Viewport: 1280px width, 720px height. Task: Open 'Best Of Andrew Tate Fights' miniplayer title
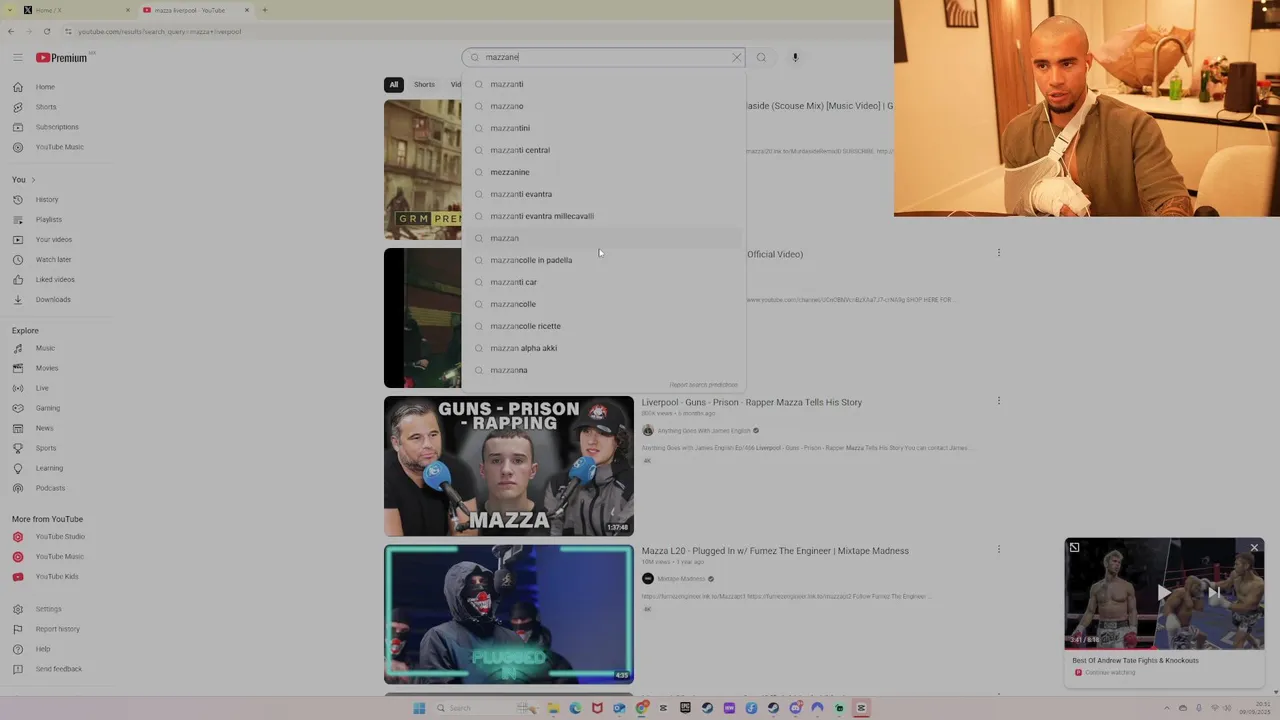(1135, 661)
